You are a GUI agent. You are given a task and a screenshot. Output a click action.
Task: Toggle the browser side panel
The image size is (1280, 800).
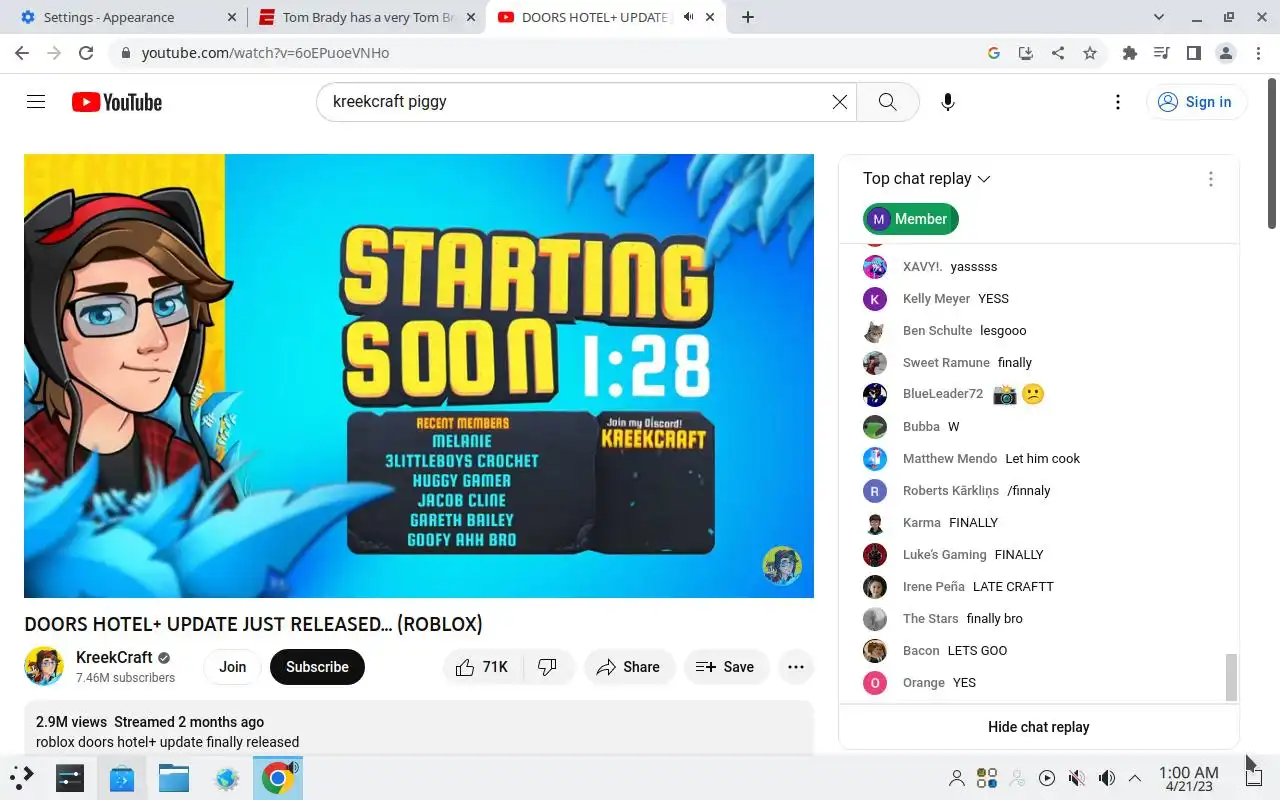click(1194, 53)
